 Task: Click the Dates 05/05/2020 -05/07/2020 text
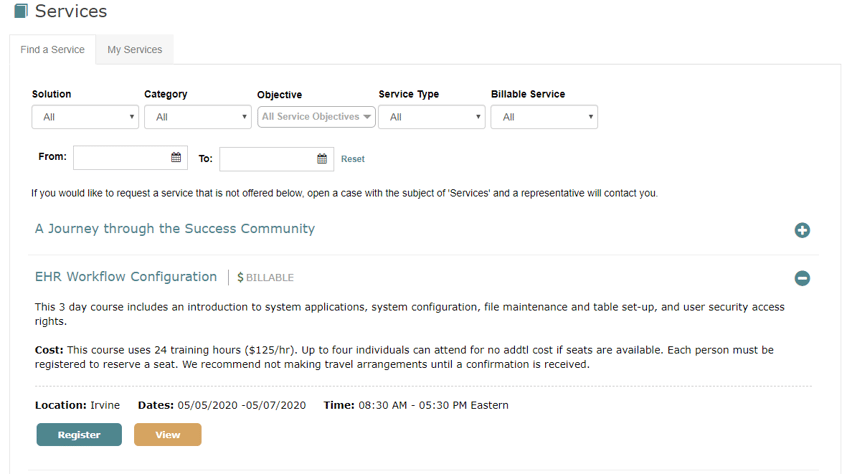(x=222, y=405)
